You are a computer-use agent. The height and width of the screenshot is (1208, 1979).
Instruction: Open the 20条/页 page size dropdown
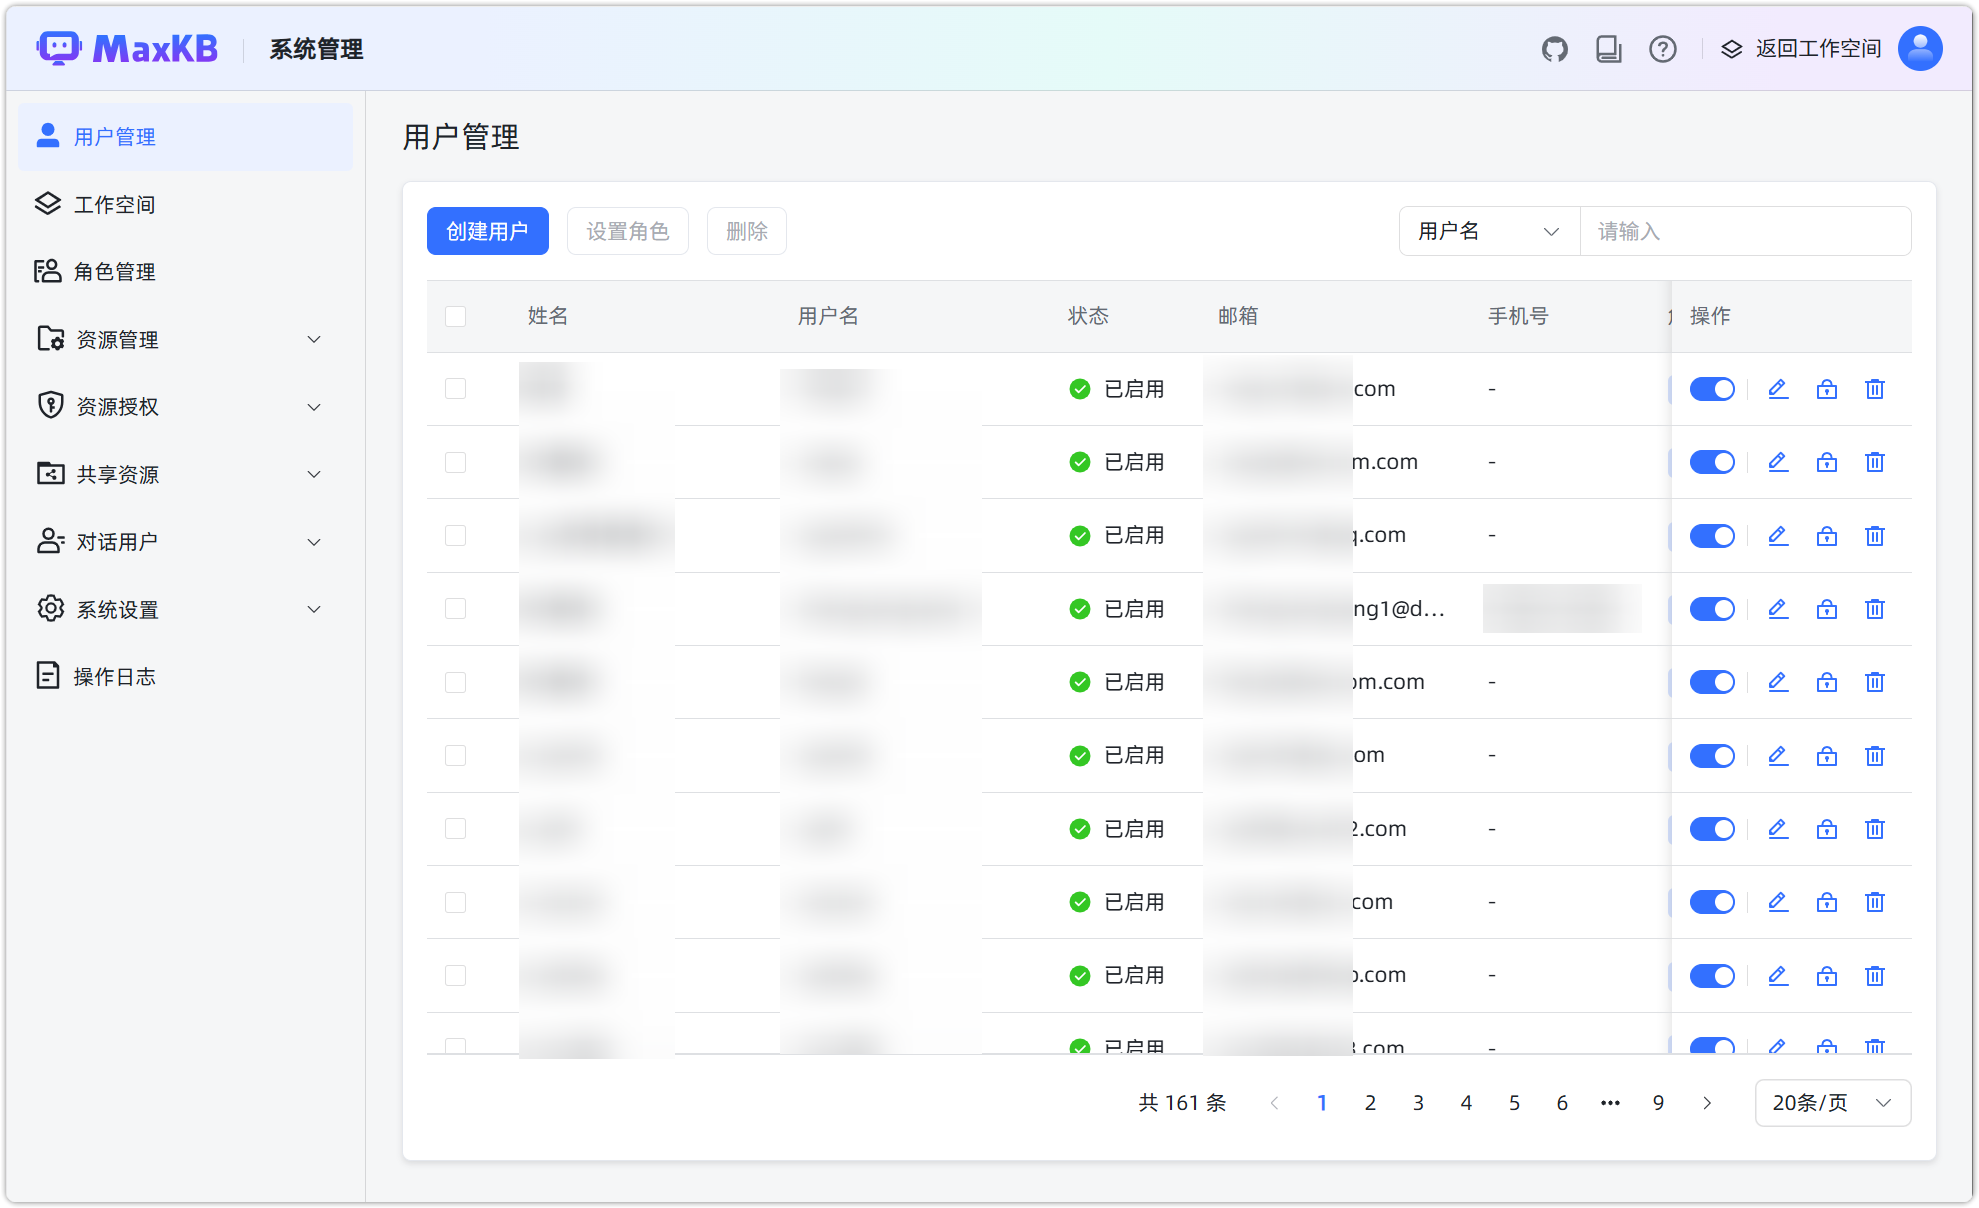1832,1102
